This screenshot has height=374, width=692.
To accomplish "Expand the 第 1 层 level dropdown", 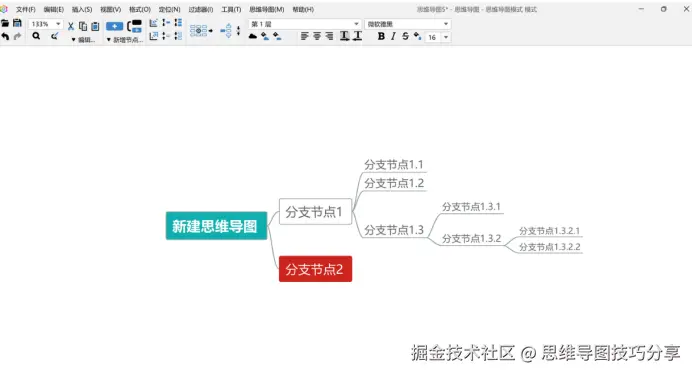I will pos(356,24).
